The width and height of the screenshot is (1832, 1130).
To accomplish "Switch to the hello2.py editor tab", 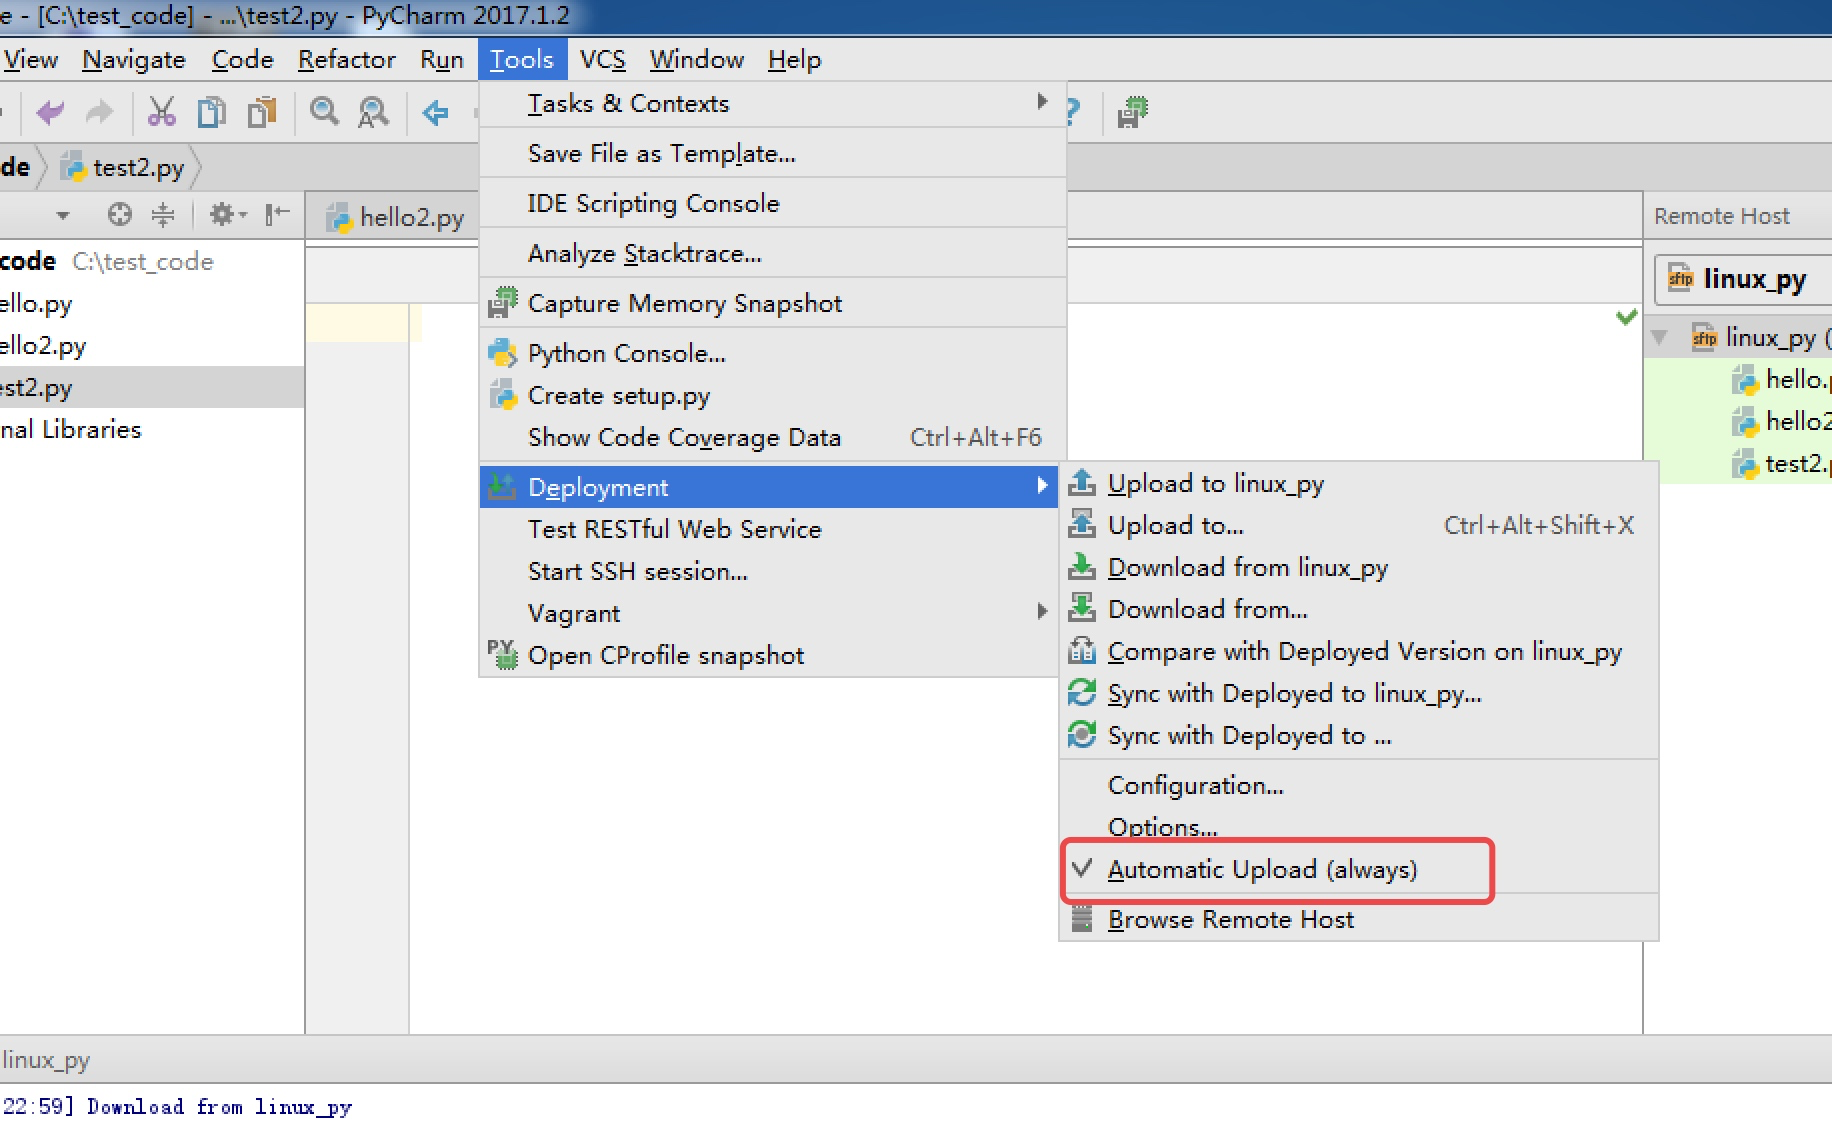I will [396, 217].
